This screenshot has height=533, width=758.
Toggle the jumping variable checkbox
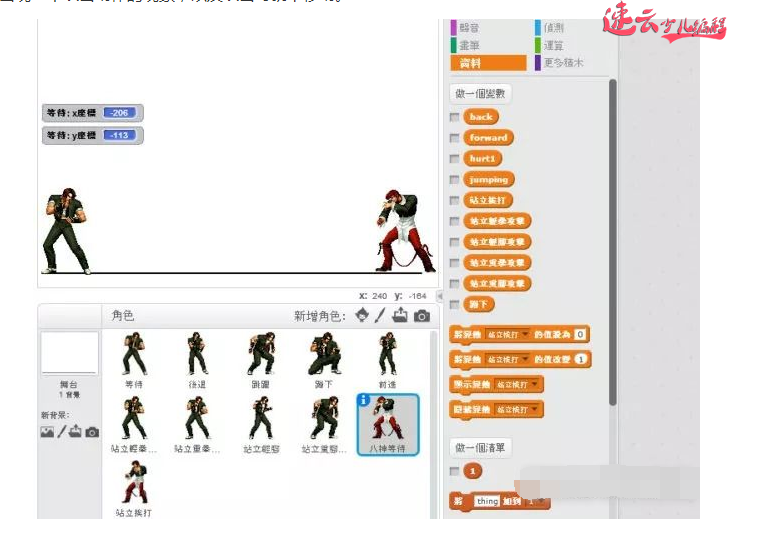[x=455, y=180]
